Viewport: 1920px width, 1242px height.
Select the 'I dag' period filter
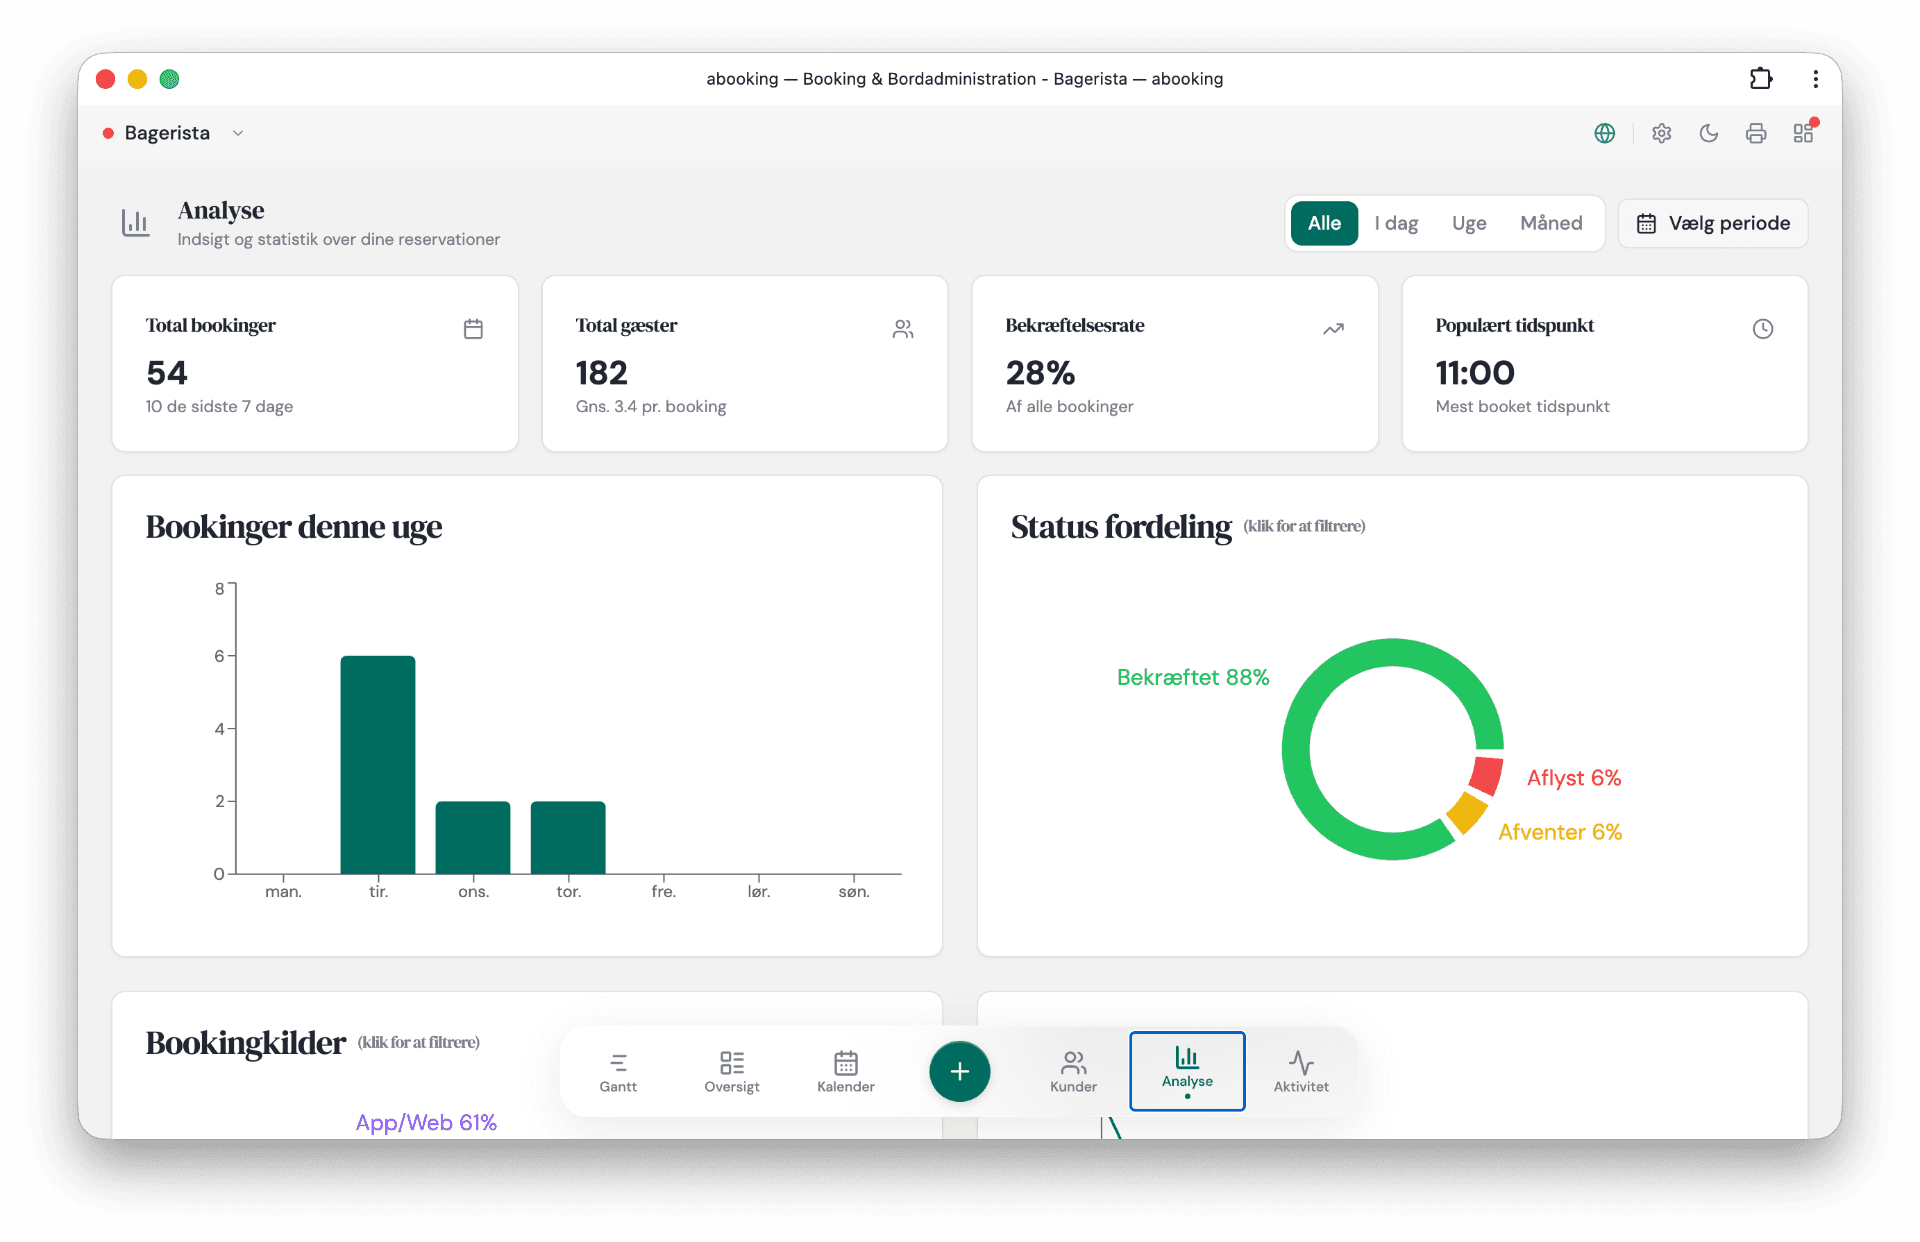coord(1396,223)
